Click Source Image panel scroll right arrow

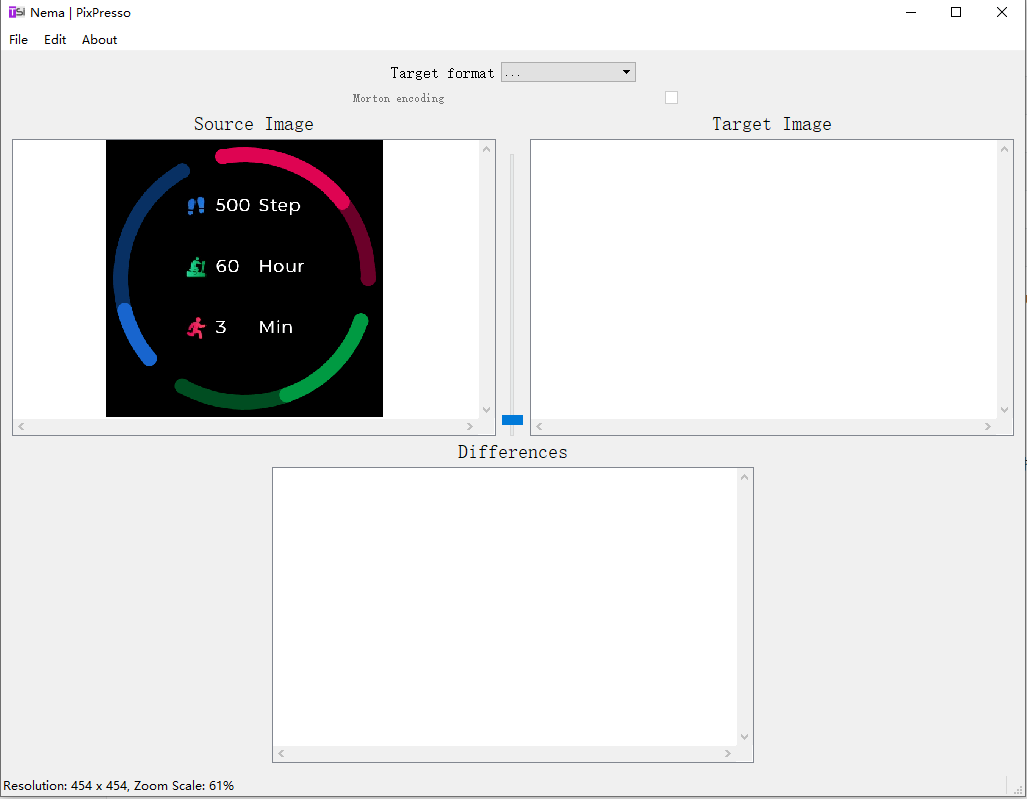(x=470, y=426)
